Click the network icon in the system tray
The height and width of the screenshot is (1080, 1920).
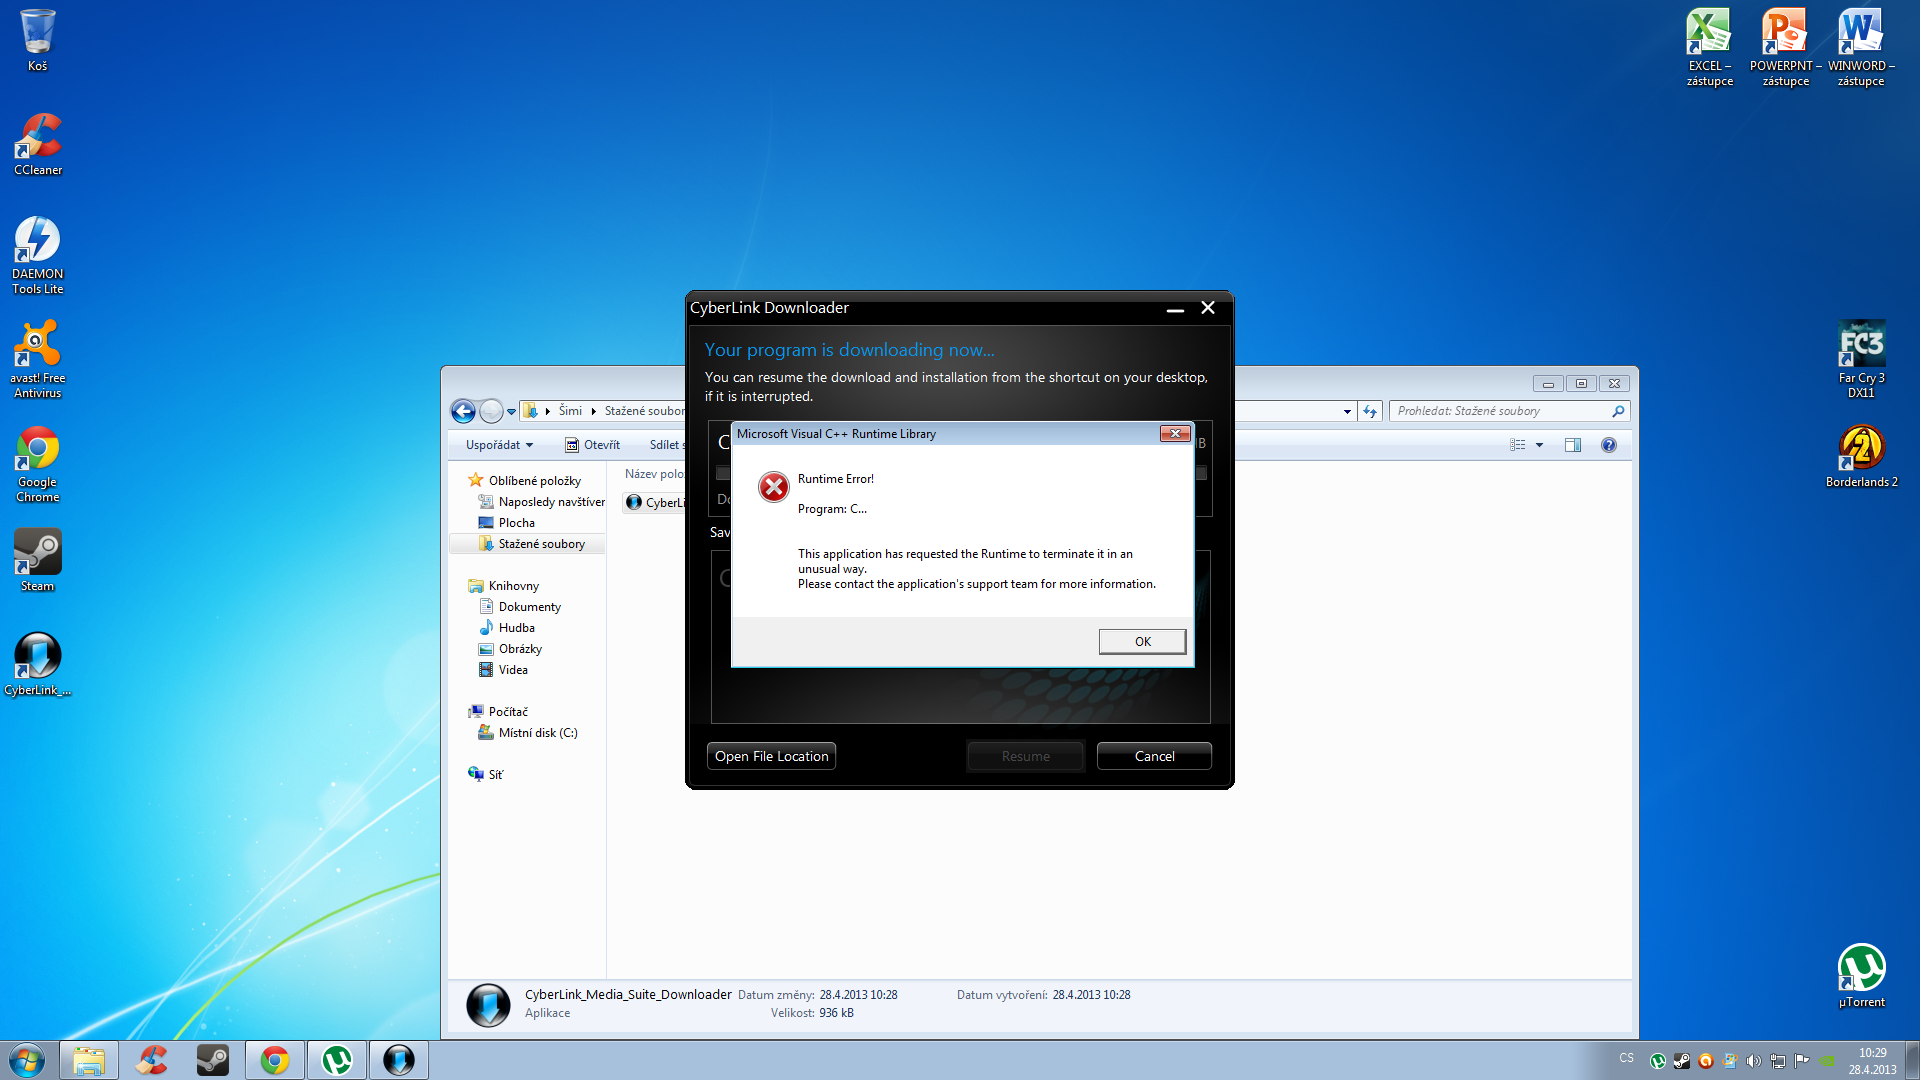(x=1777, y=1061)
